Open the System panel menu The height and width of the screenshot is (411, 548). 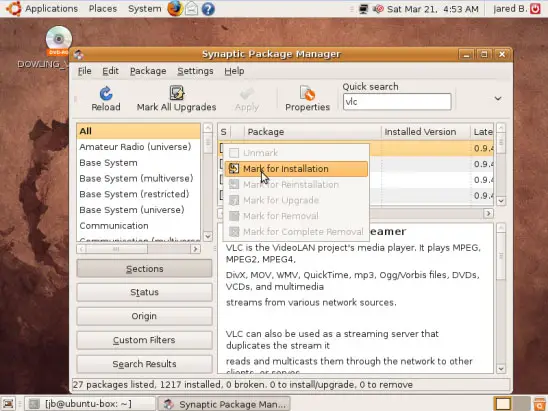point(144,9)
